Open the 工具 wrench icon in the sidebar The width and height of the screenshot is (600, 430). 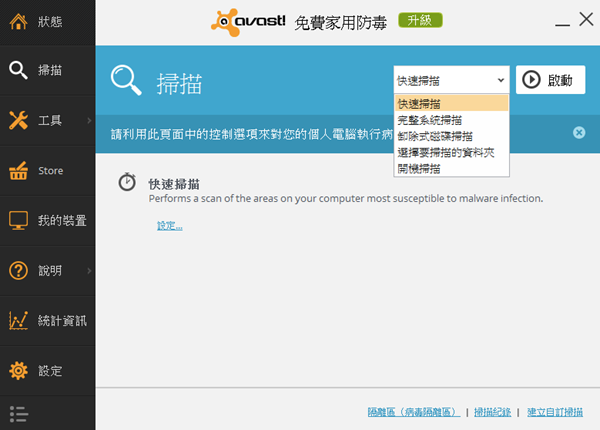(18, 120)
